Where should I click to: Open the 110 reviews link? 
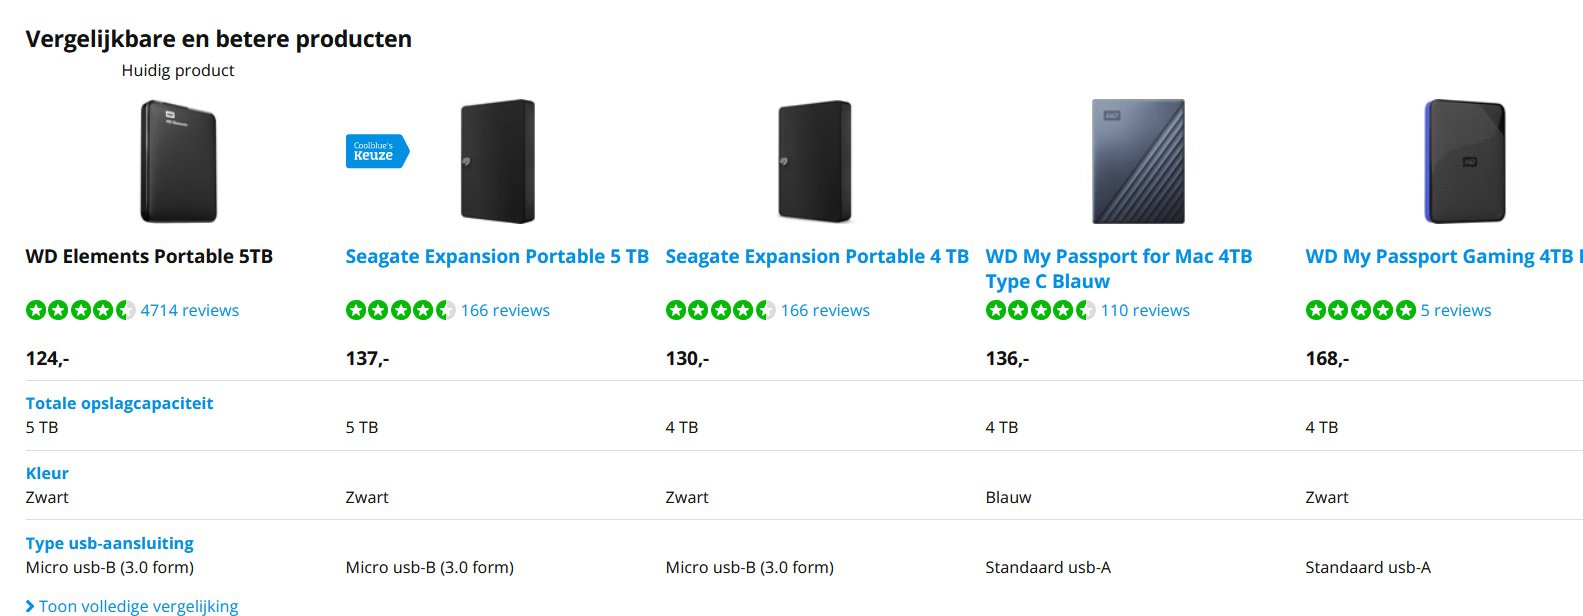click(x=1145, y=310)
